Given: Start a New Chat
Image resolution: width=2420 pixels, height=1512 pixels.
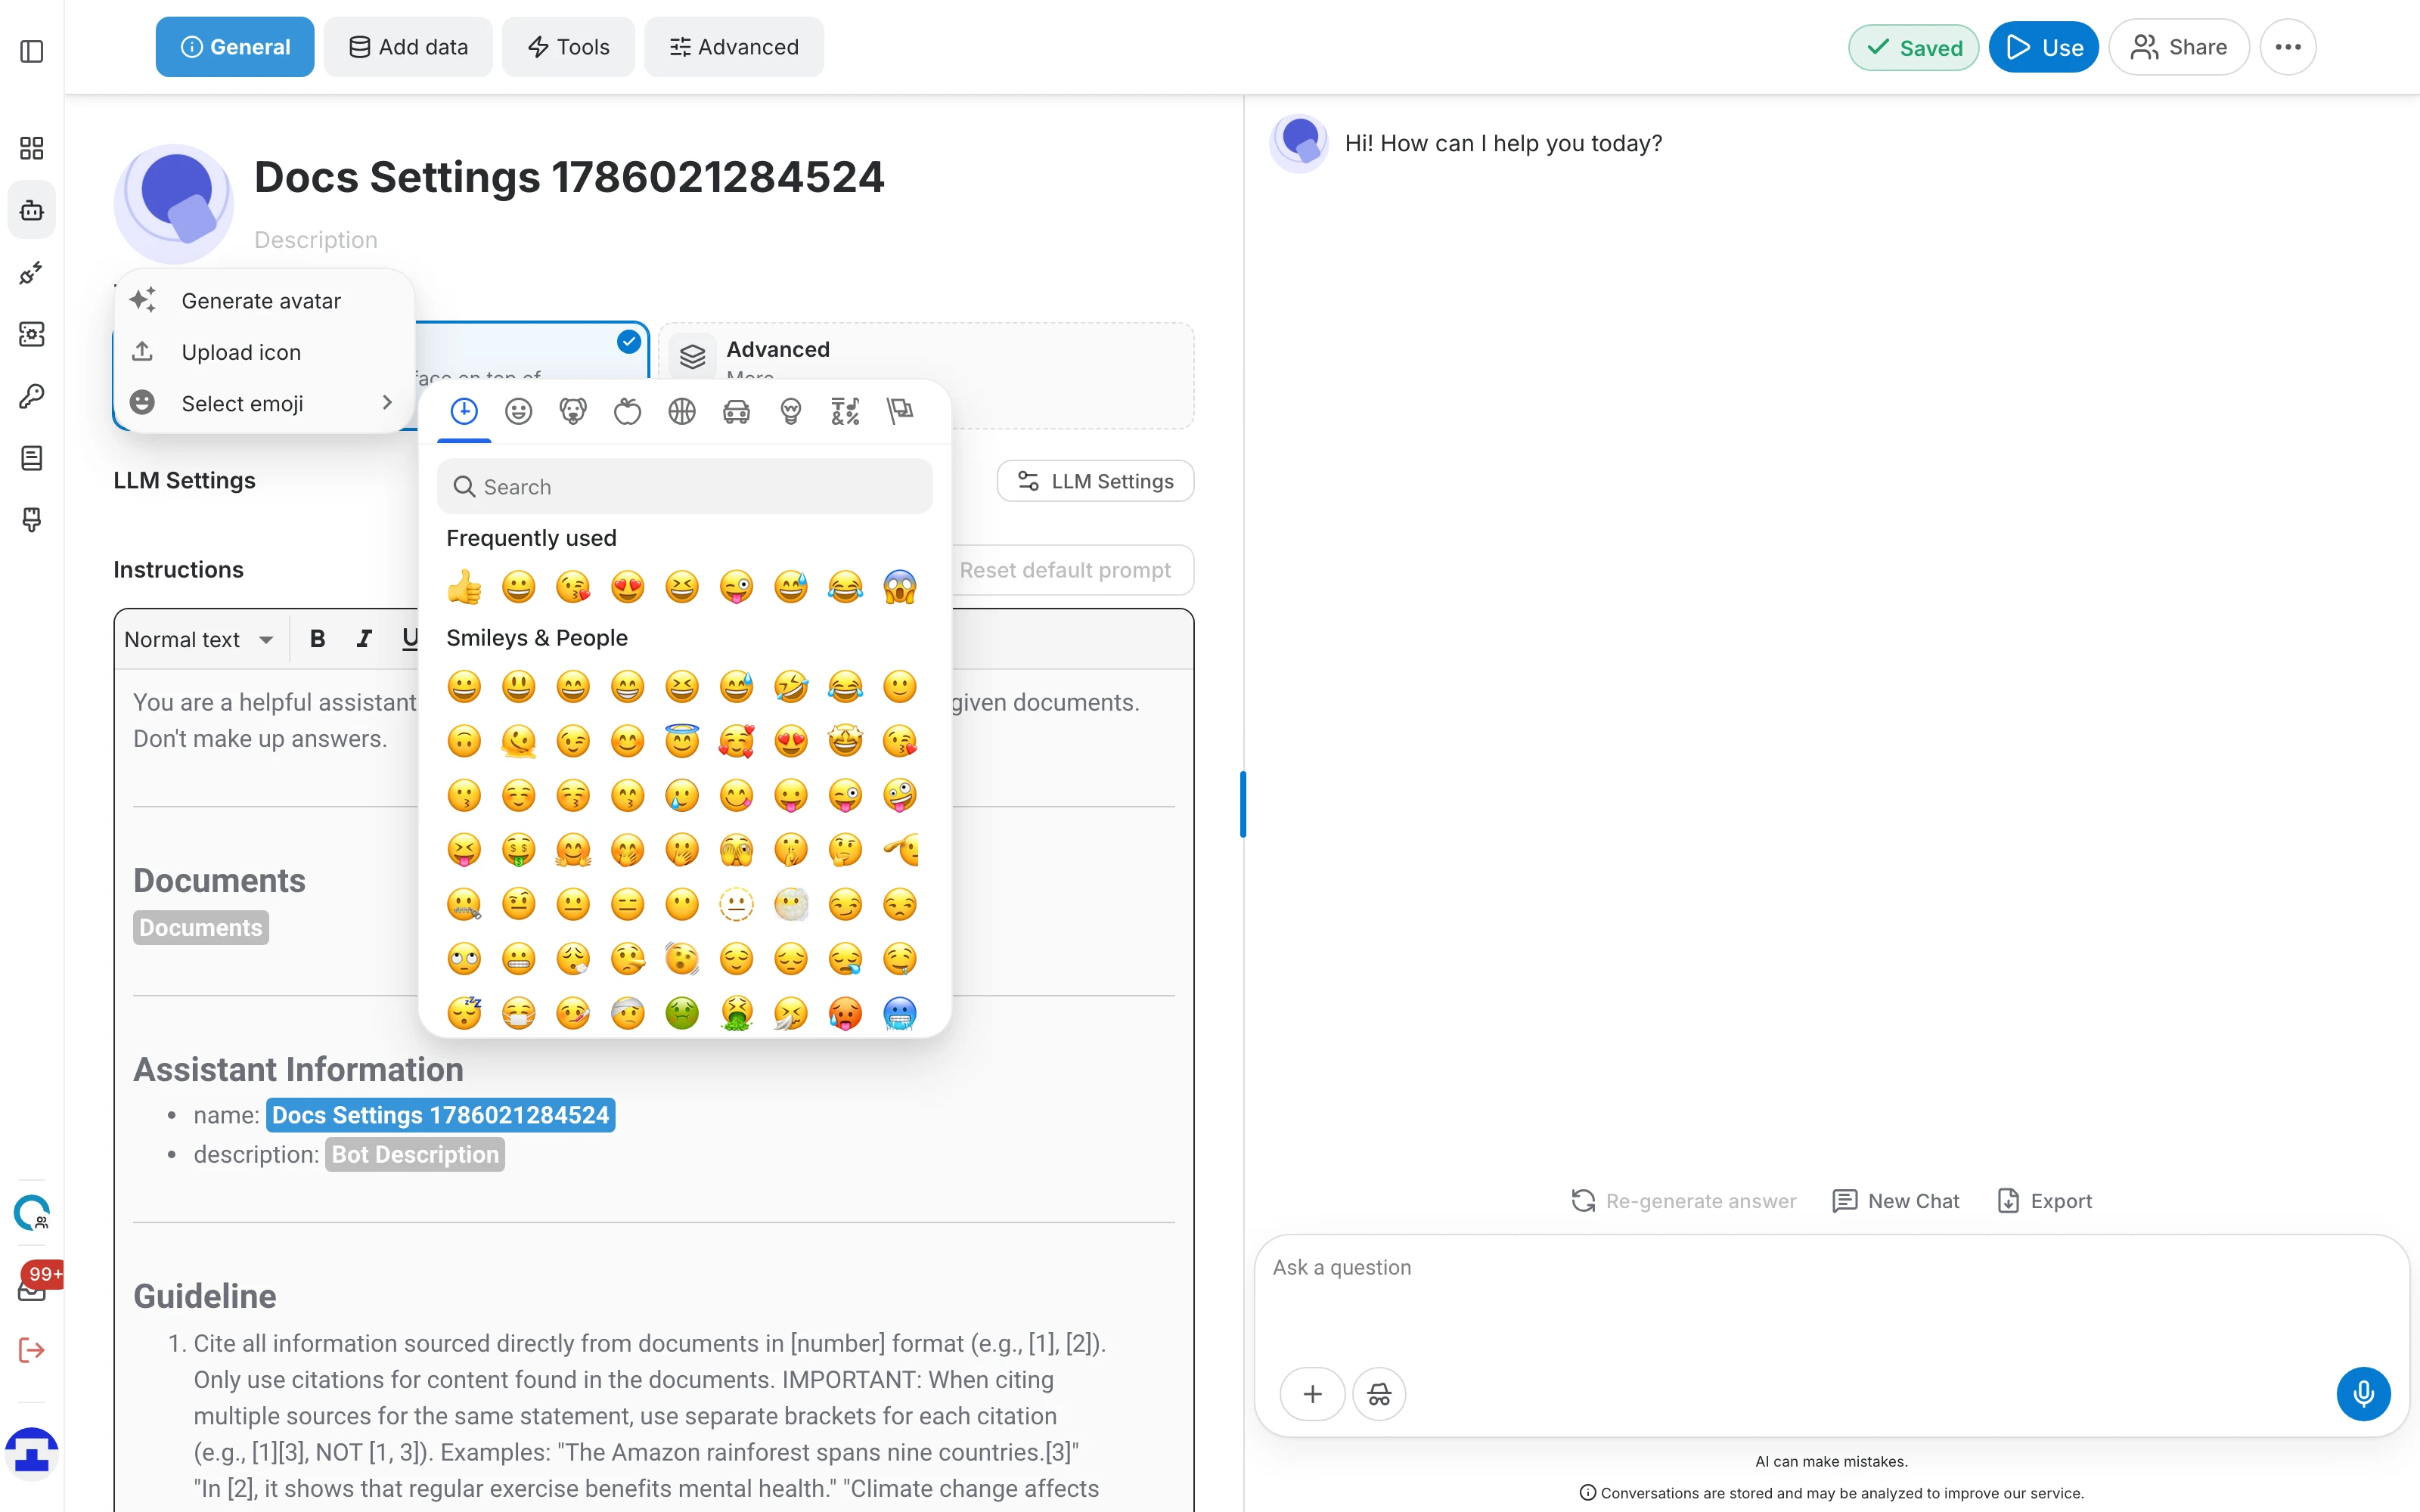Looking at the screenshot, I should click(1896, 1201).
